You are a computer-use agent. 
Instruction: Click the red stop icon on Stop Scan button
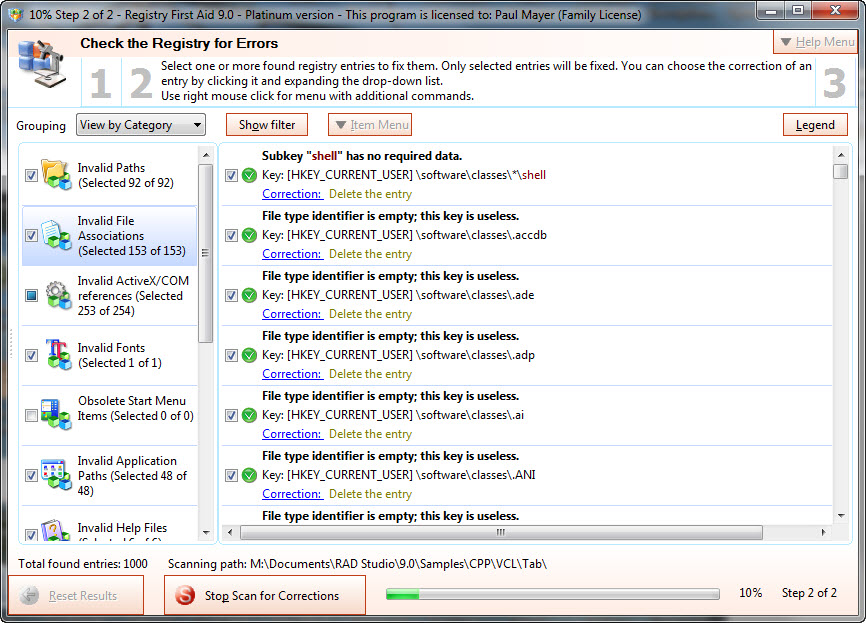click(185, 595)
